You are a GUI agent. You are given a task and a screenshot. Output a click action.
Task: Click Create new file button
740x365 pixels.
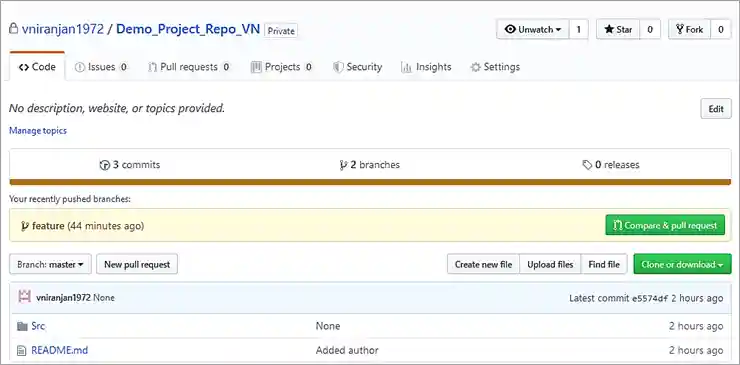click(483, 264)
